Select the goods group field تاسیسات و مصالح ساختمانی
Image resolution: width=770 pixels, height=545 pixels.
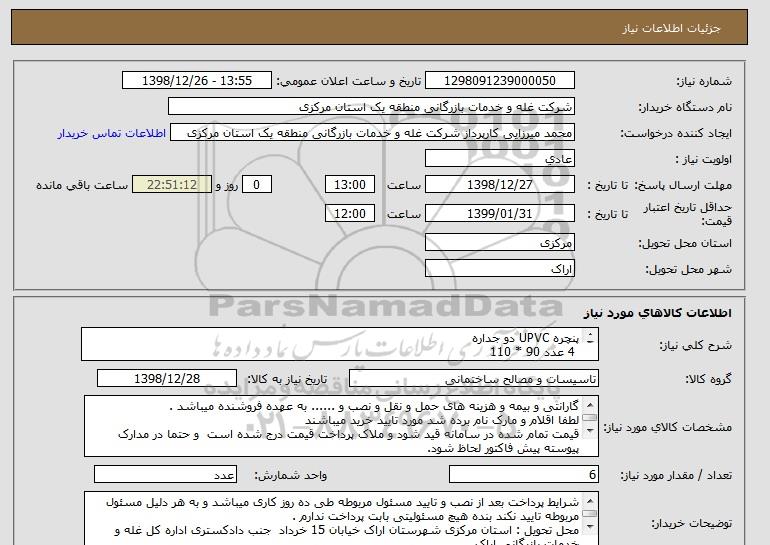[473, 379]
